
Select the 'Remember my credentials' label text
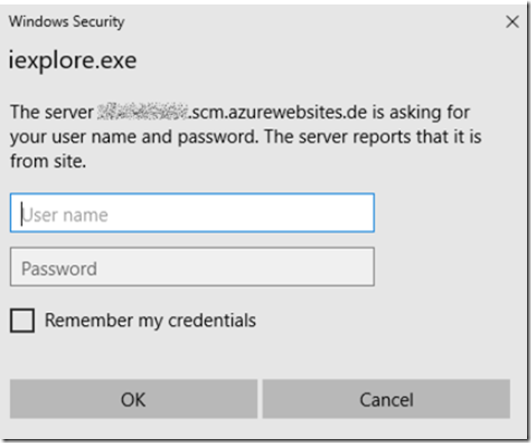click(x=150, y=320)
